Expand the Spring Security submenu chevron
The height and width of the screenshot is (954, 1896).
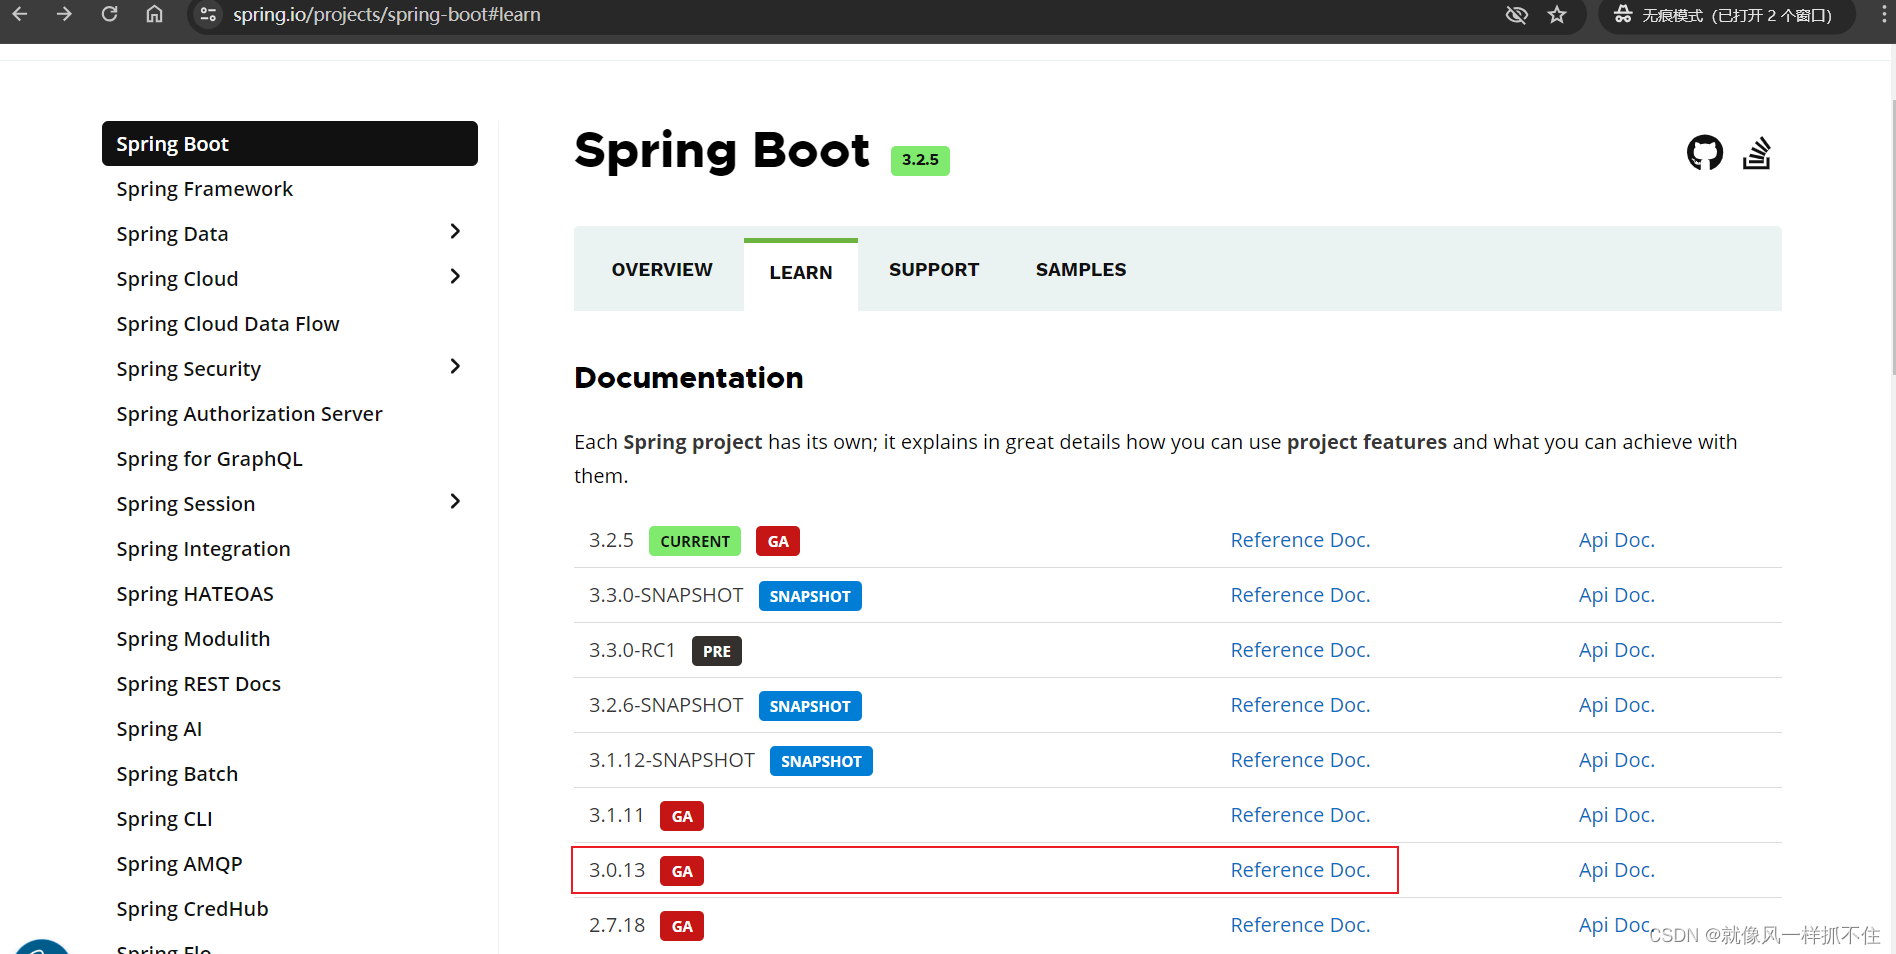pyautogui.click(x=455, y=367)
